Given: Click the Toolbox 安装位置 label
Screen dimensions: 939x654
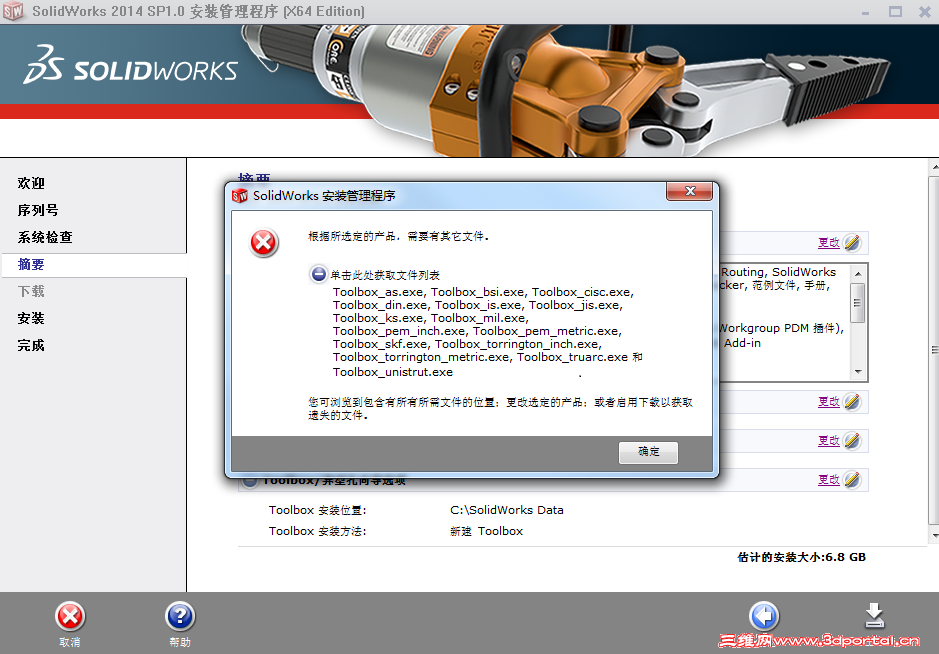Looking at the screenshot, I should (317, 510).
